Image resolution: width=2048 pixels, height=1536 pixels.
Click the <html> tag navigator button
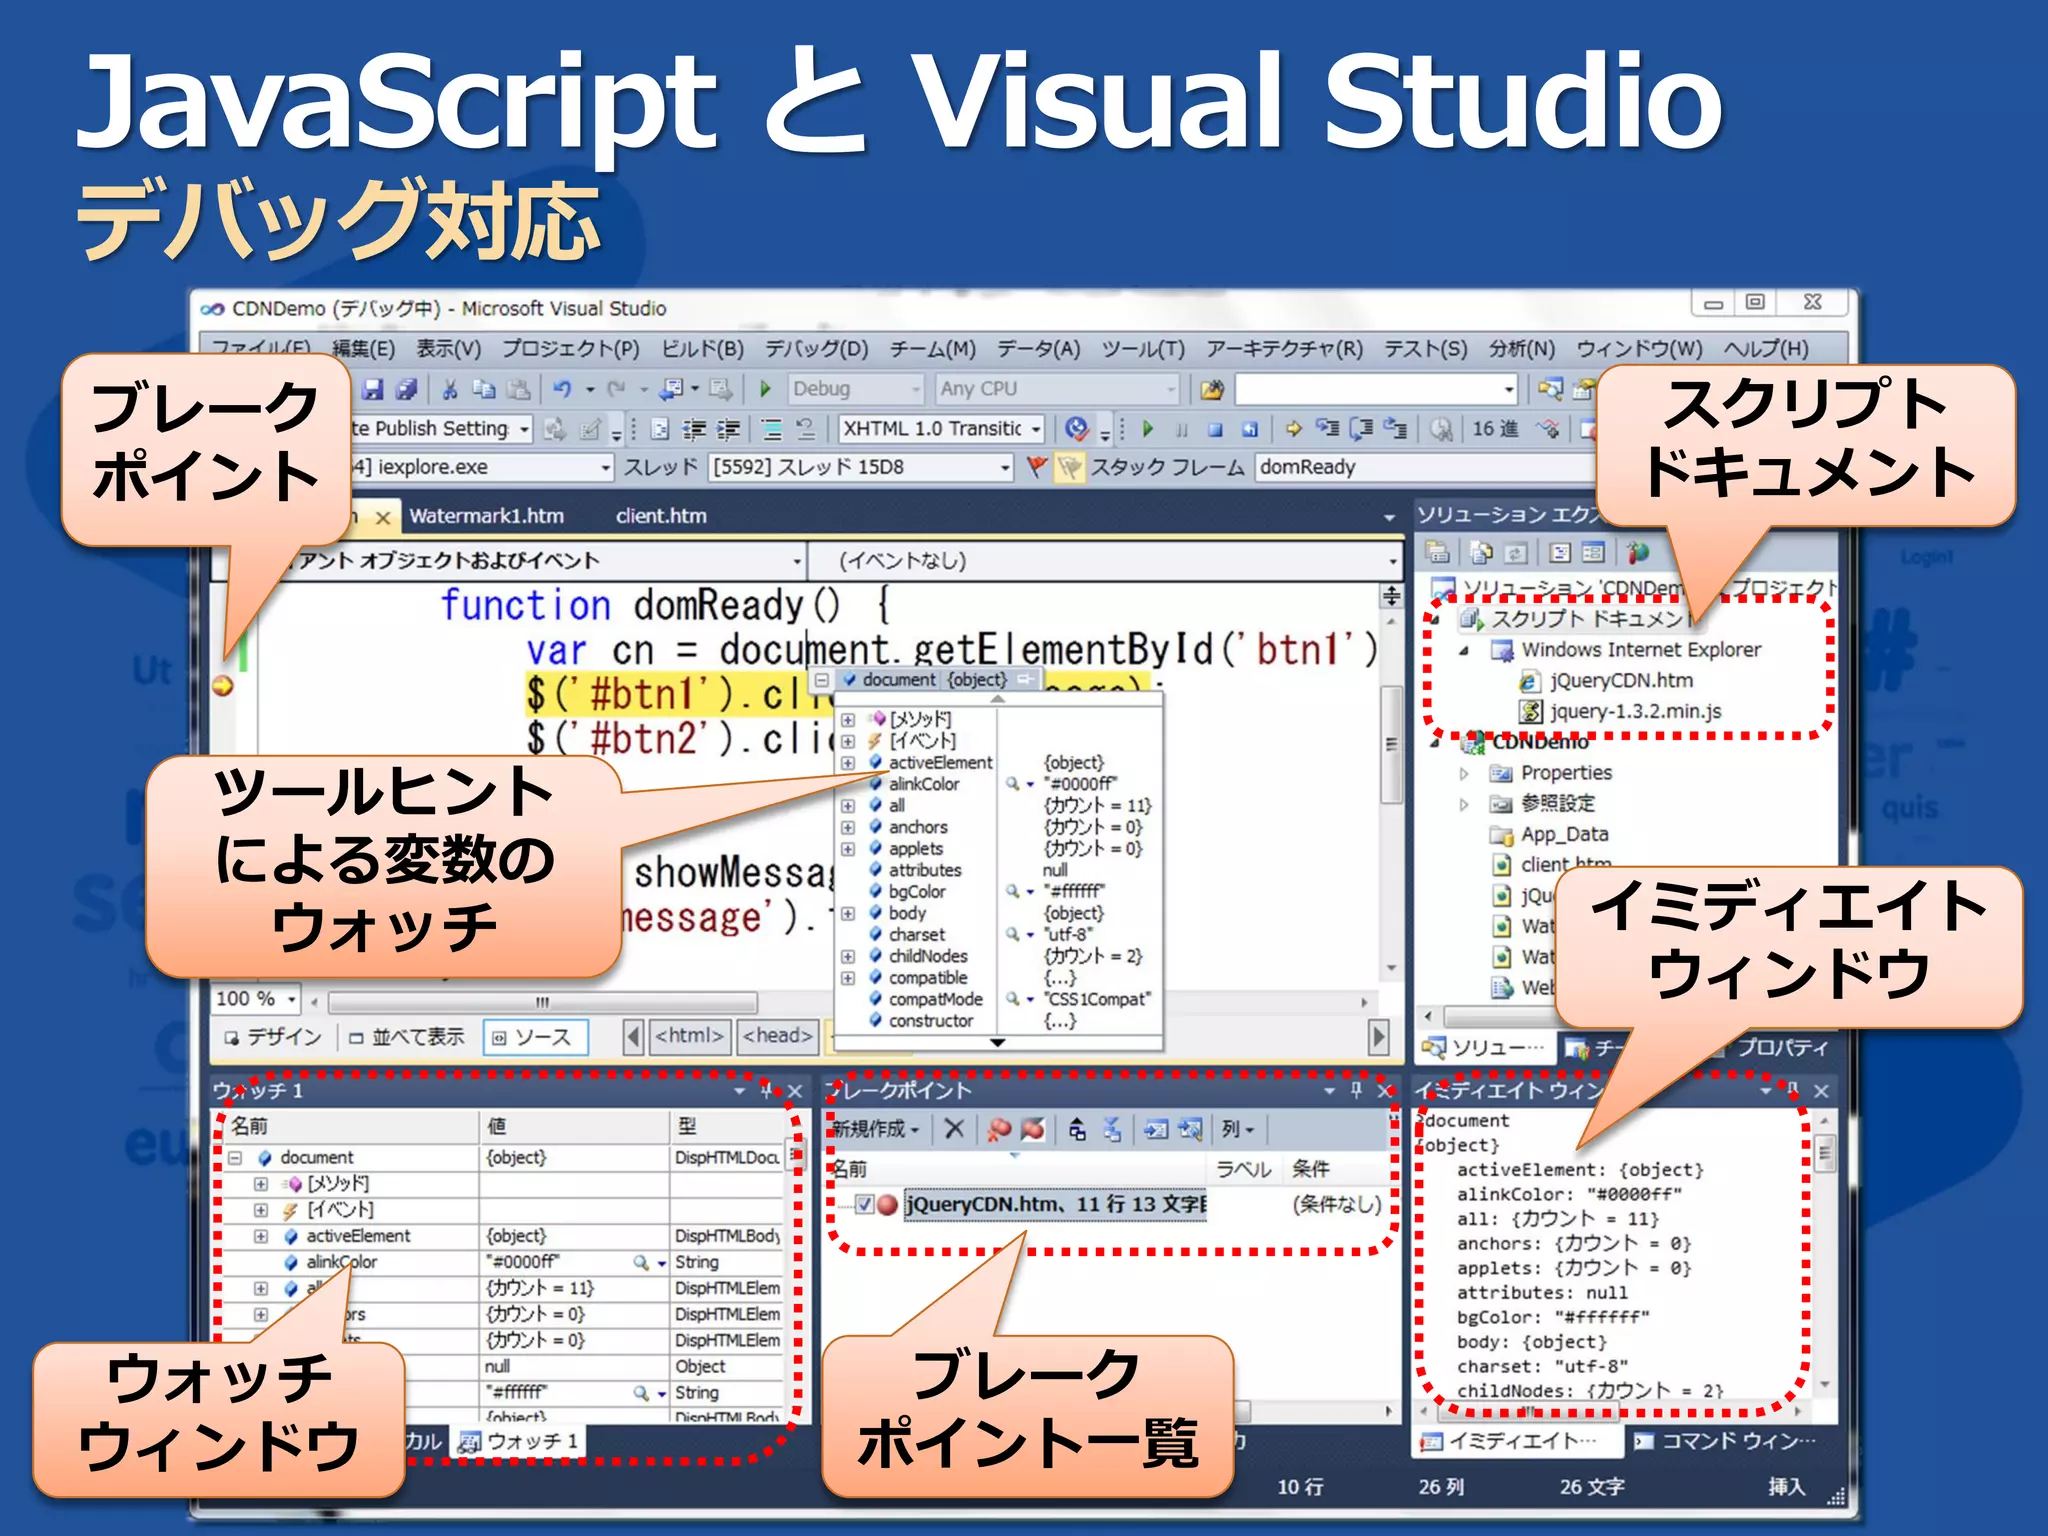click(x=689, y=1036)
